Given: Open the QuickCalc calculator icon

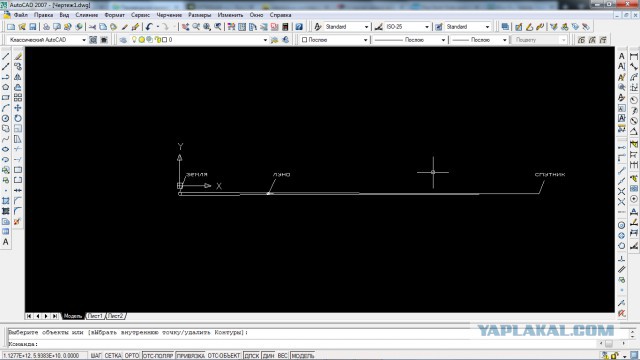Looking at the screenshot, I should [285, 27].
